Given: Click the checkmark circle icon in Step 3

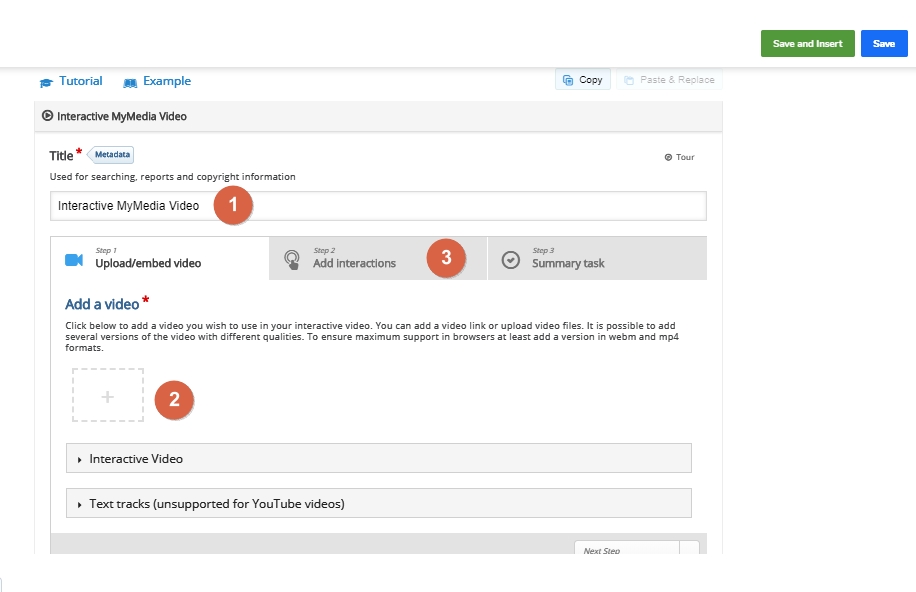Looking at the screenshot, I should pyautogui.click(x=511, y=259).
